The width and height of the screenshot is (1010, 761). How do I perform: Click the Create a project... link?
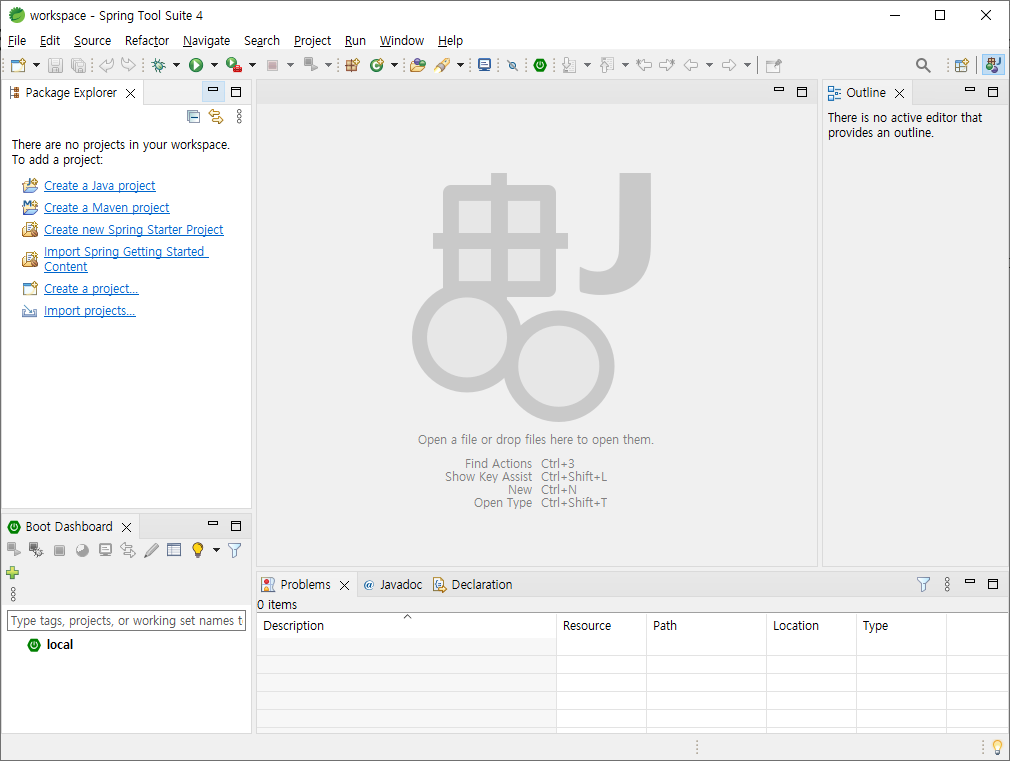click(91, 289)
